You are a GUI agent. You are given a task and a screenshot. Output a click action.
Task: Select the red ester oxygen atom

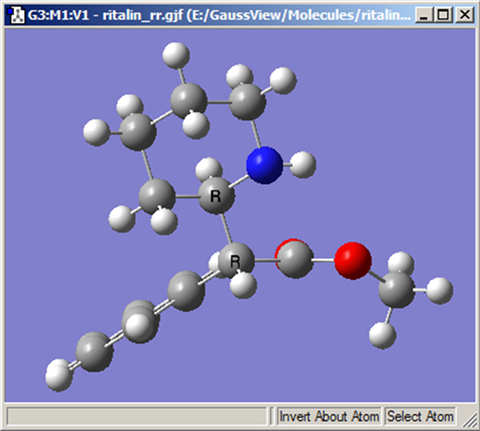(353, 261)
